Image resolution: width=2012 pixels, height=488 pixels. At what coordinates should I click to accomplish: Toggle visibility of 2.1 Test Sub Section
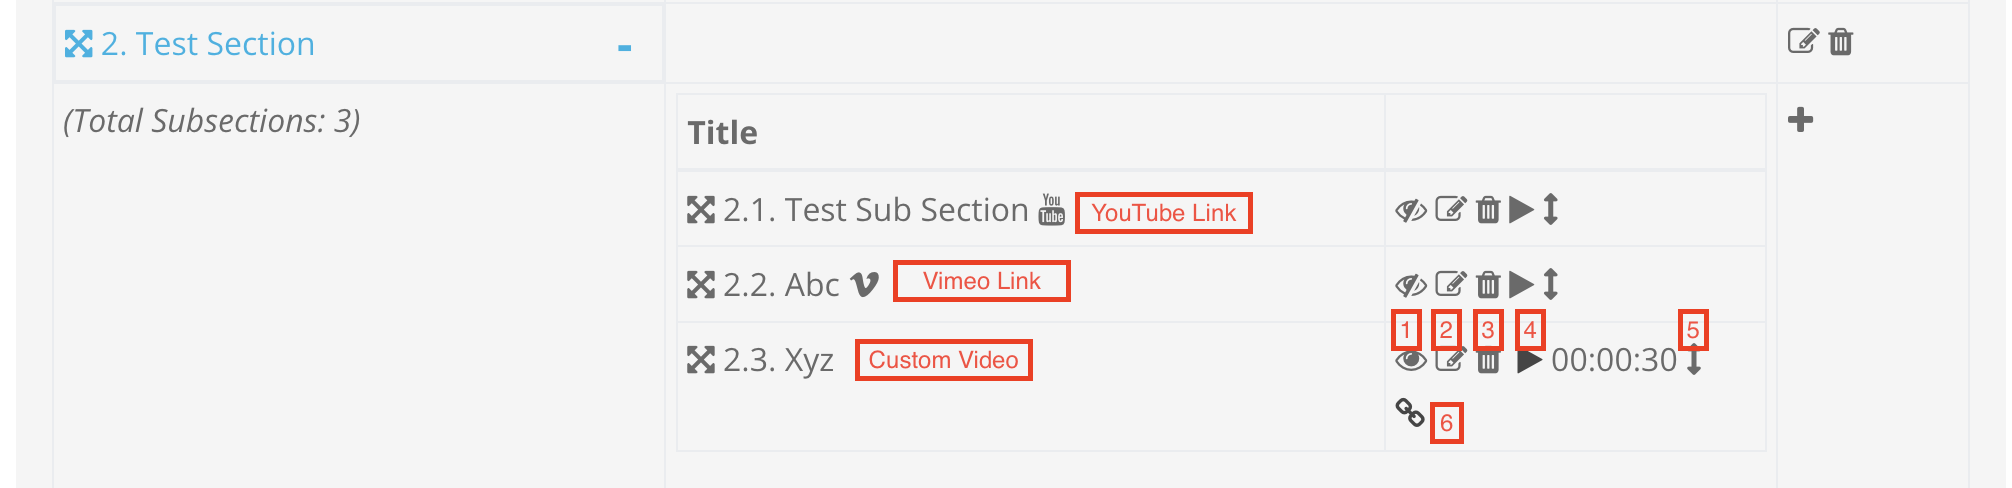coord(1411,210)
